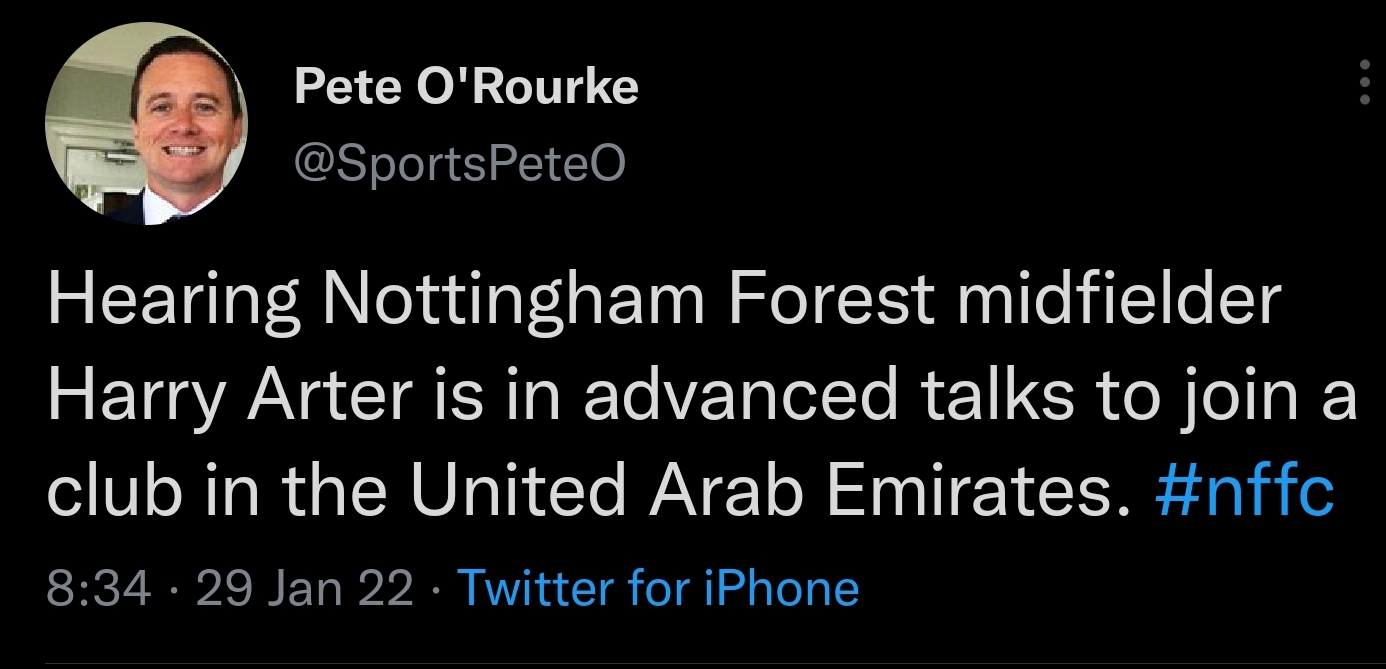The height and width of the screenshot is (669, 1386).
Task: Click the name Harry Arter in tweet
Action: (x=229, y=396)
